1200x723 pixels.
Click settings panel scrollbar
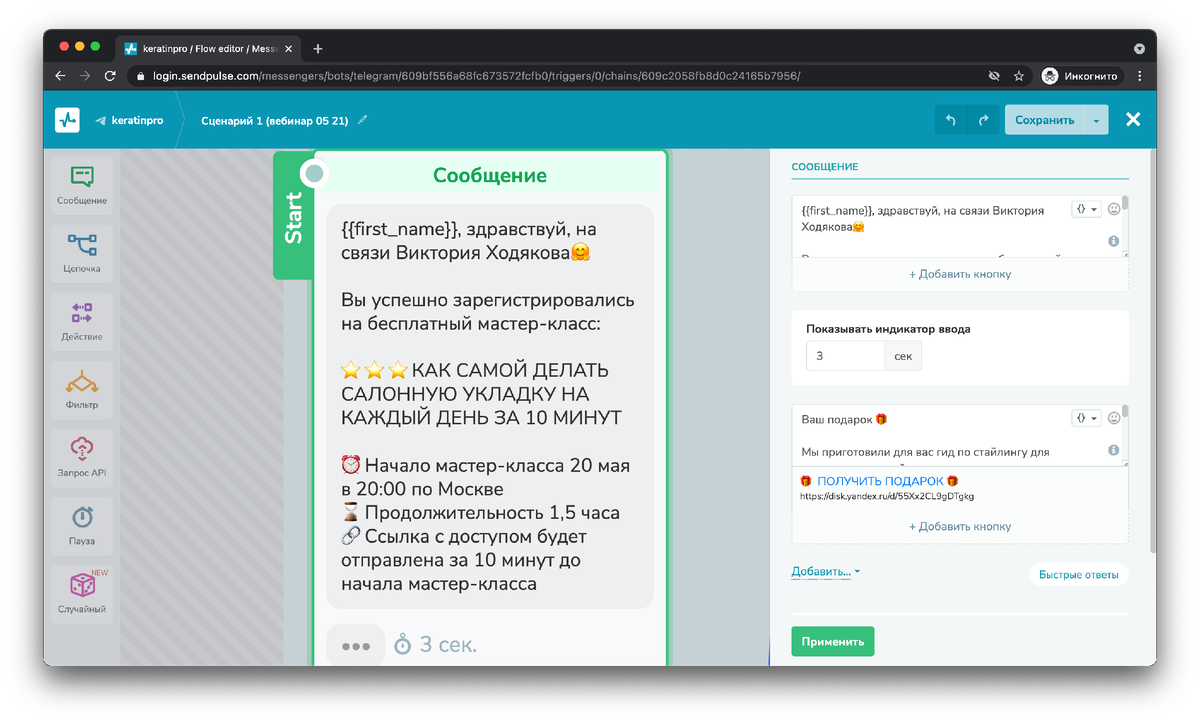1151,350
